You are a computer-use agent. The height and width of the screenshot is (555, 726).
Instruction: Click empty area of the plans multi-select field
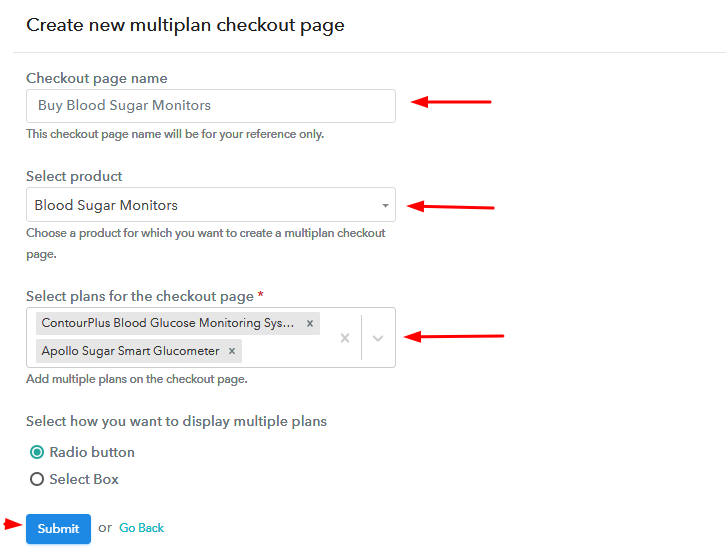click(x=290, y=351)
